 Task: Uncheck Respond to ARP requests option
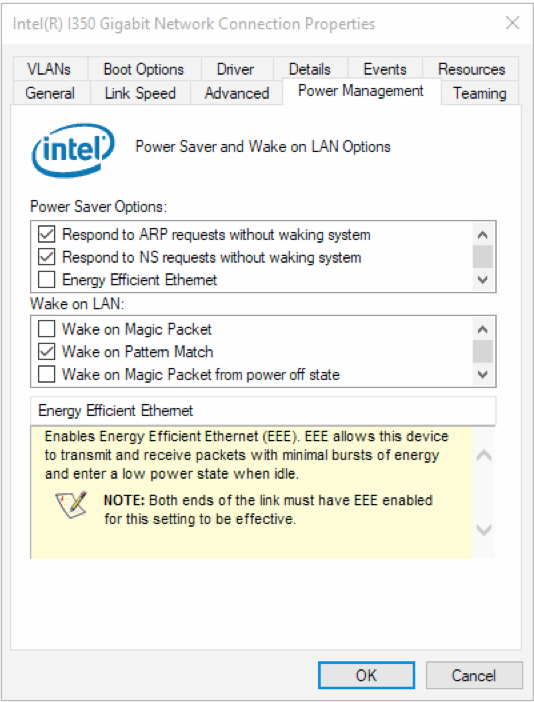point(47,234)
